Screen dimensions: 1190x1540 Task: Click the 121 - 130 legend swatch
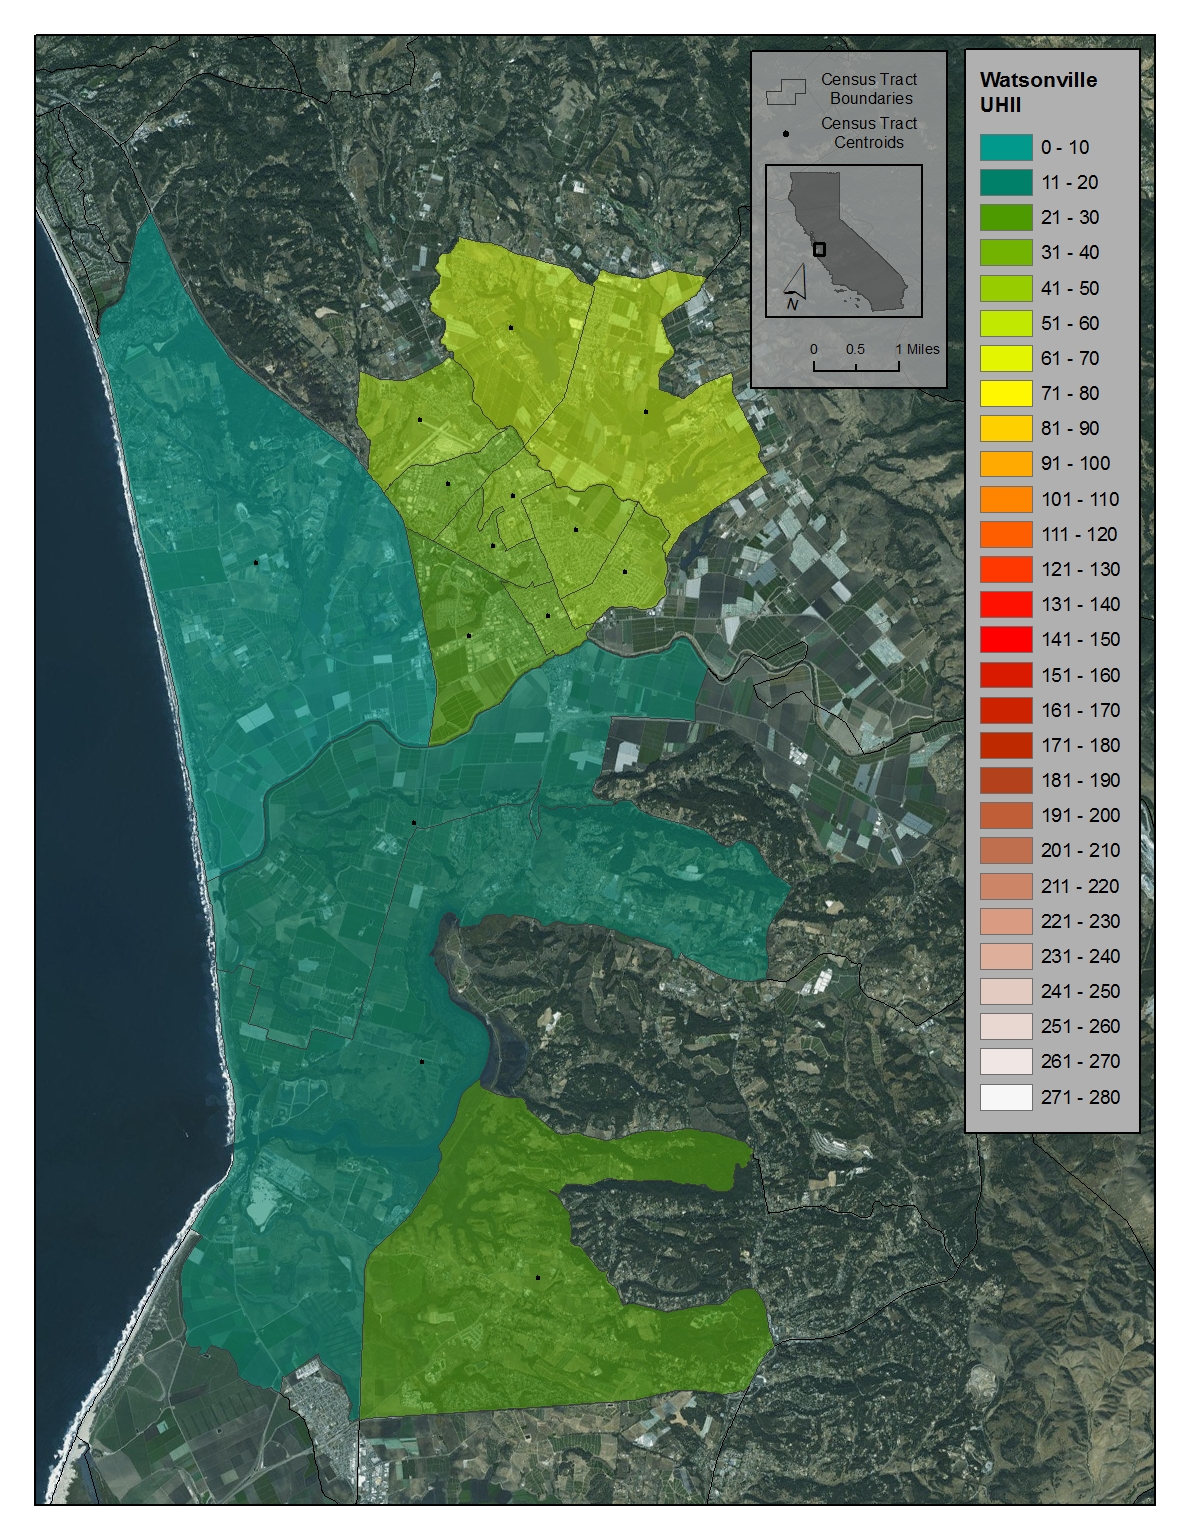coord(1005,569)
